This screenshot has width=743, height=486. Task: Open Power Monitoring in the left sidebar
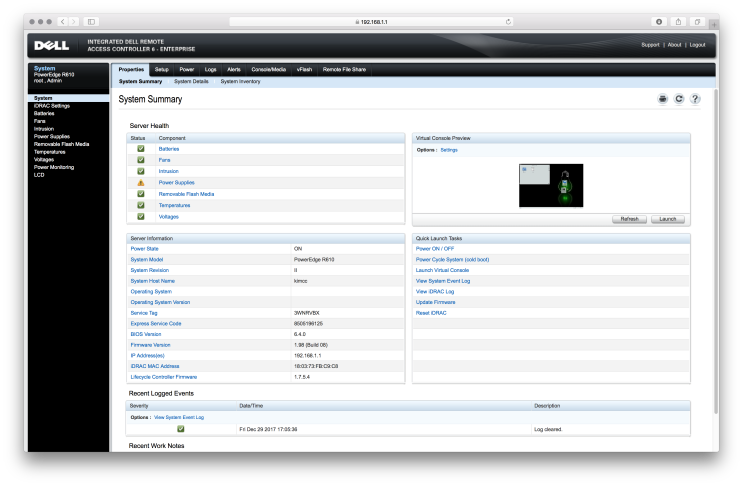[x=54, y=167]
